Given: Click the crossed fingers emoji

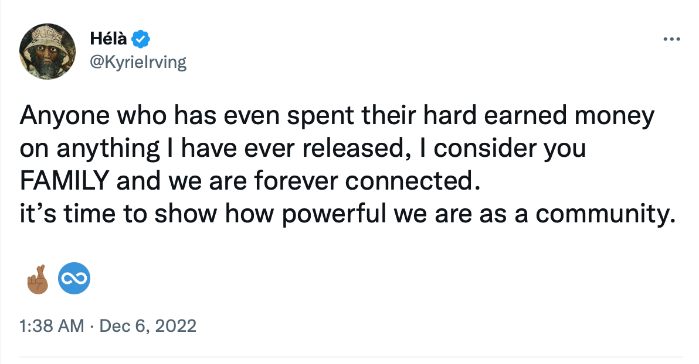Looking at the screenshot, I should (x=37, y=279).
